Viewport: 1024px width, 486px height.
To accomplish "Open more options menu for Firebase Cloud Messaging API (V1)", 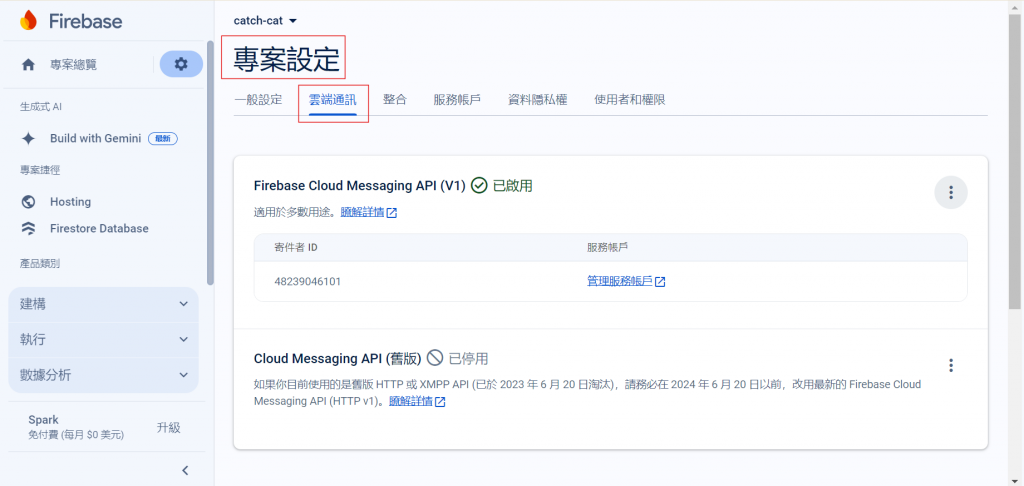I will [951, 192].
